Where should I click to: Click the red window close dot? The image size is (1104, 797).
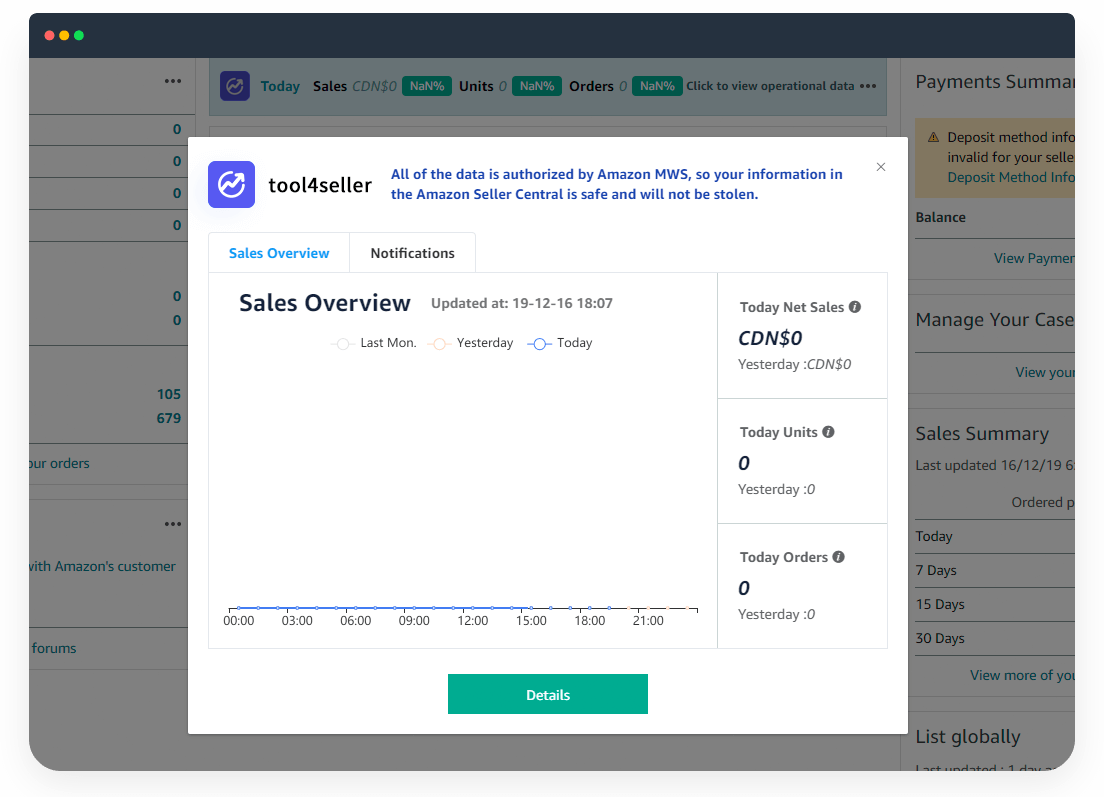[x=49, y=35]
